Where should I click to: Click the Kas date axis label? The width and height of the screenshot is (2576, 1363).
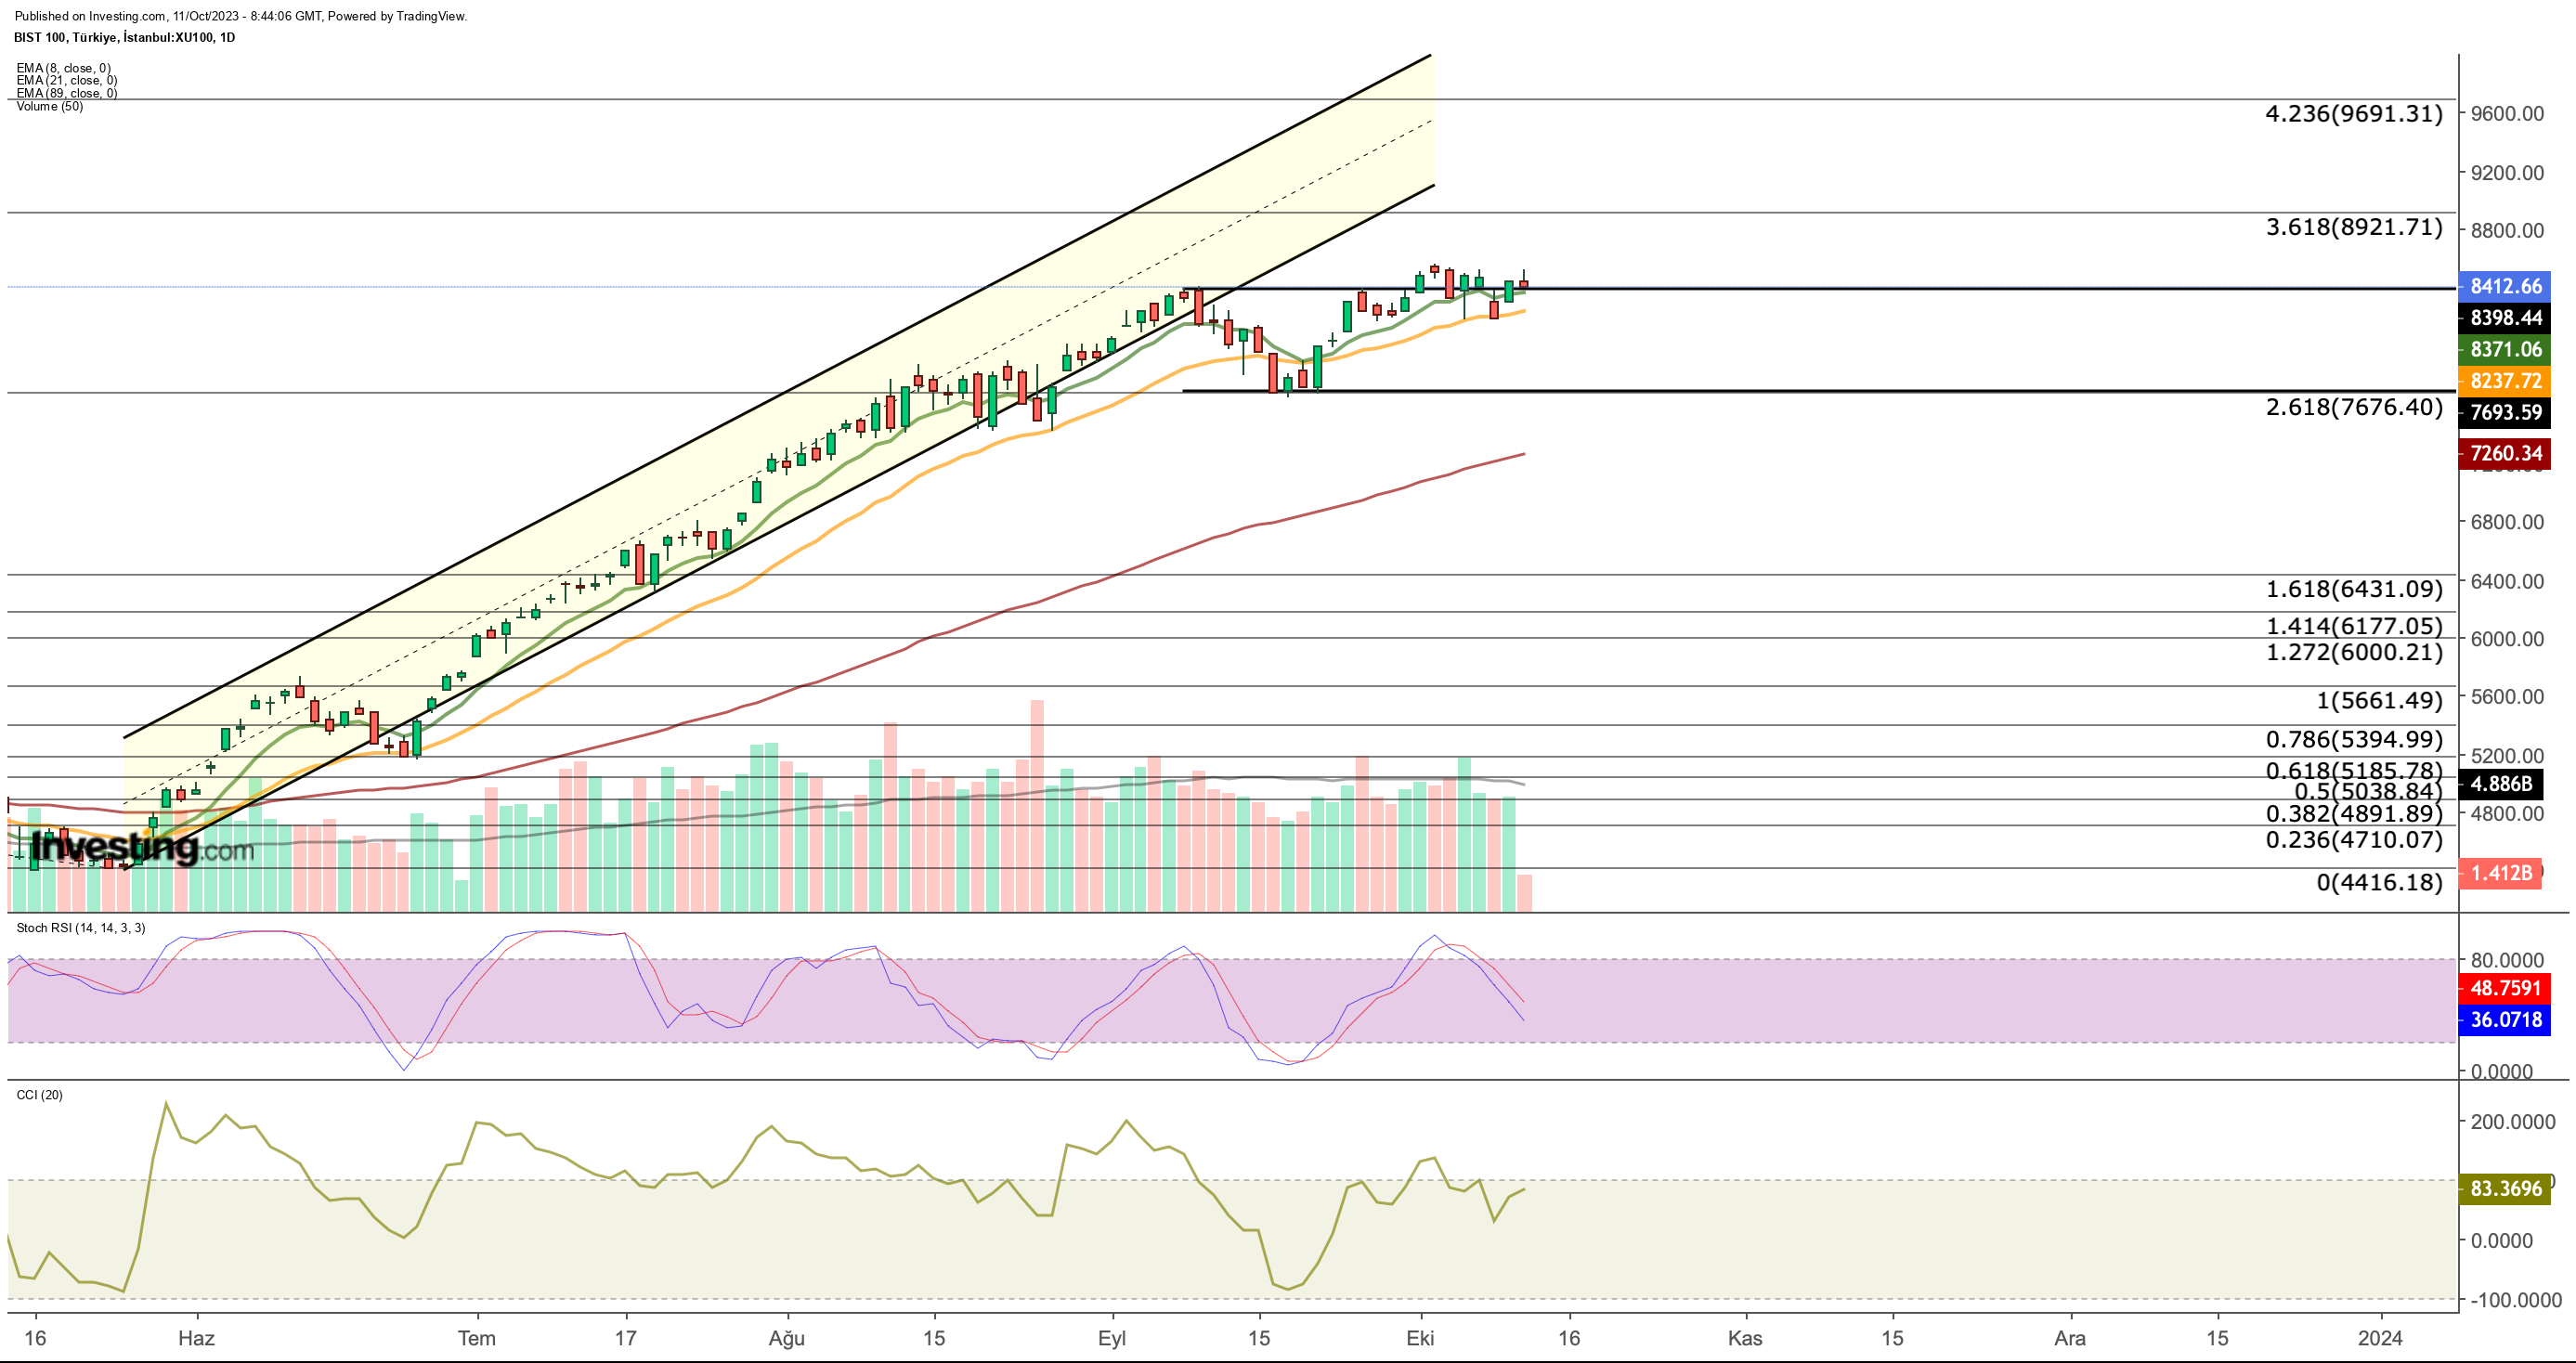click(1745, 1338)
